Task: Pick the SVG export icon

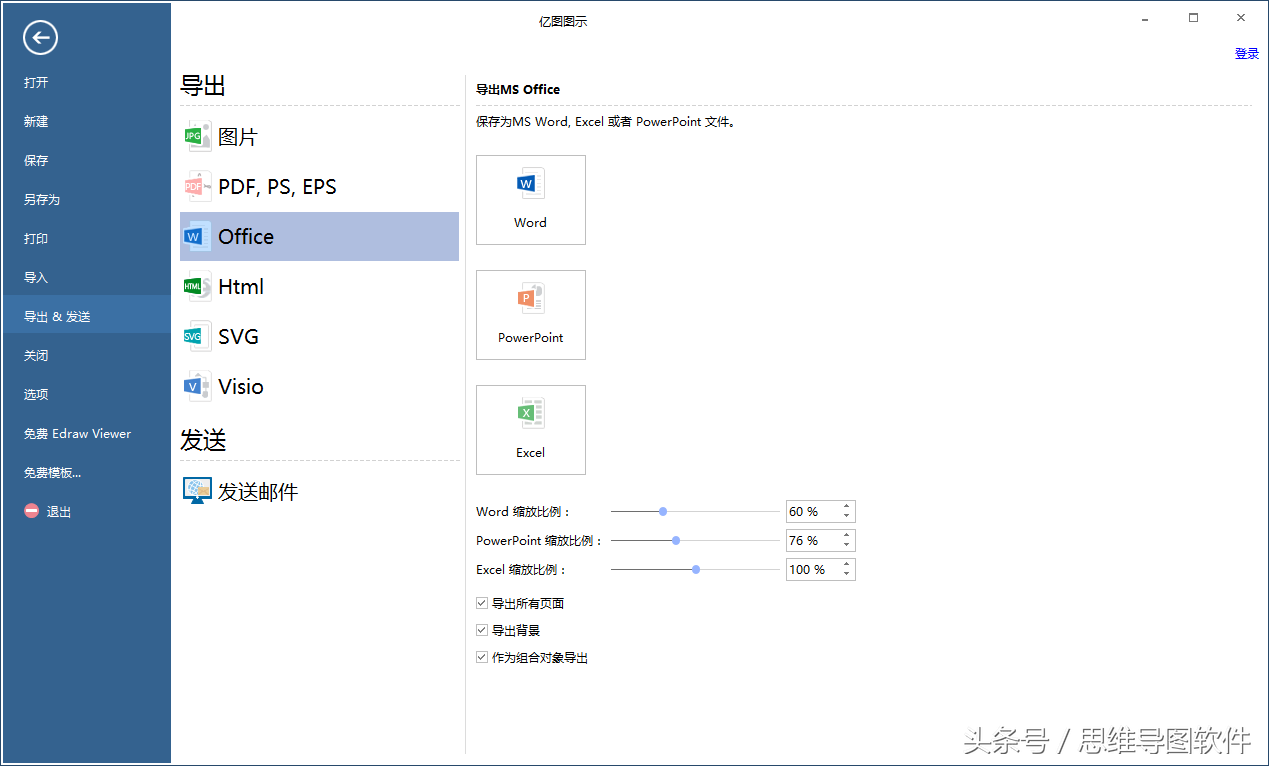Action: (197, 337)
